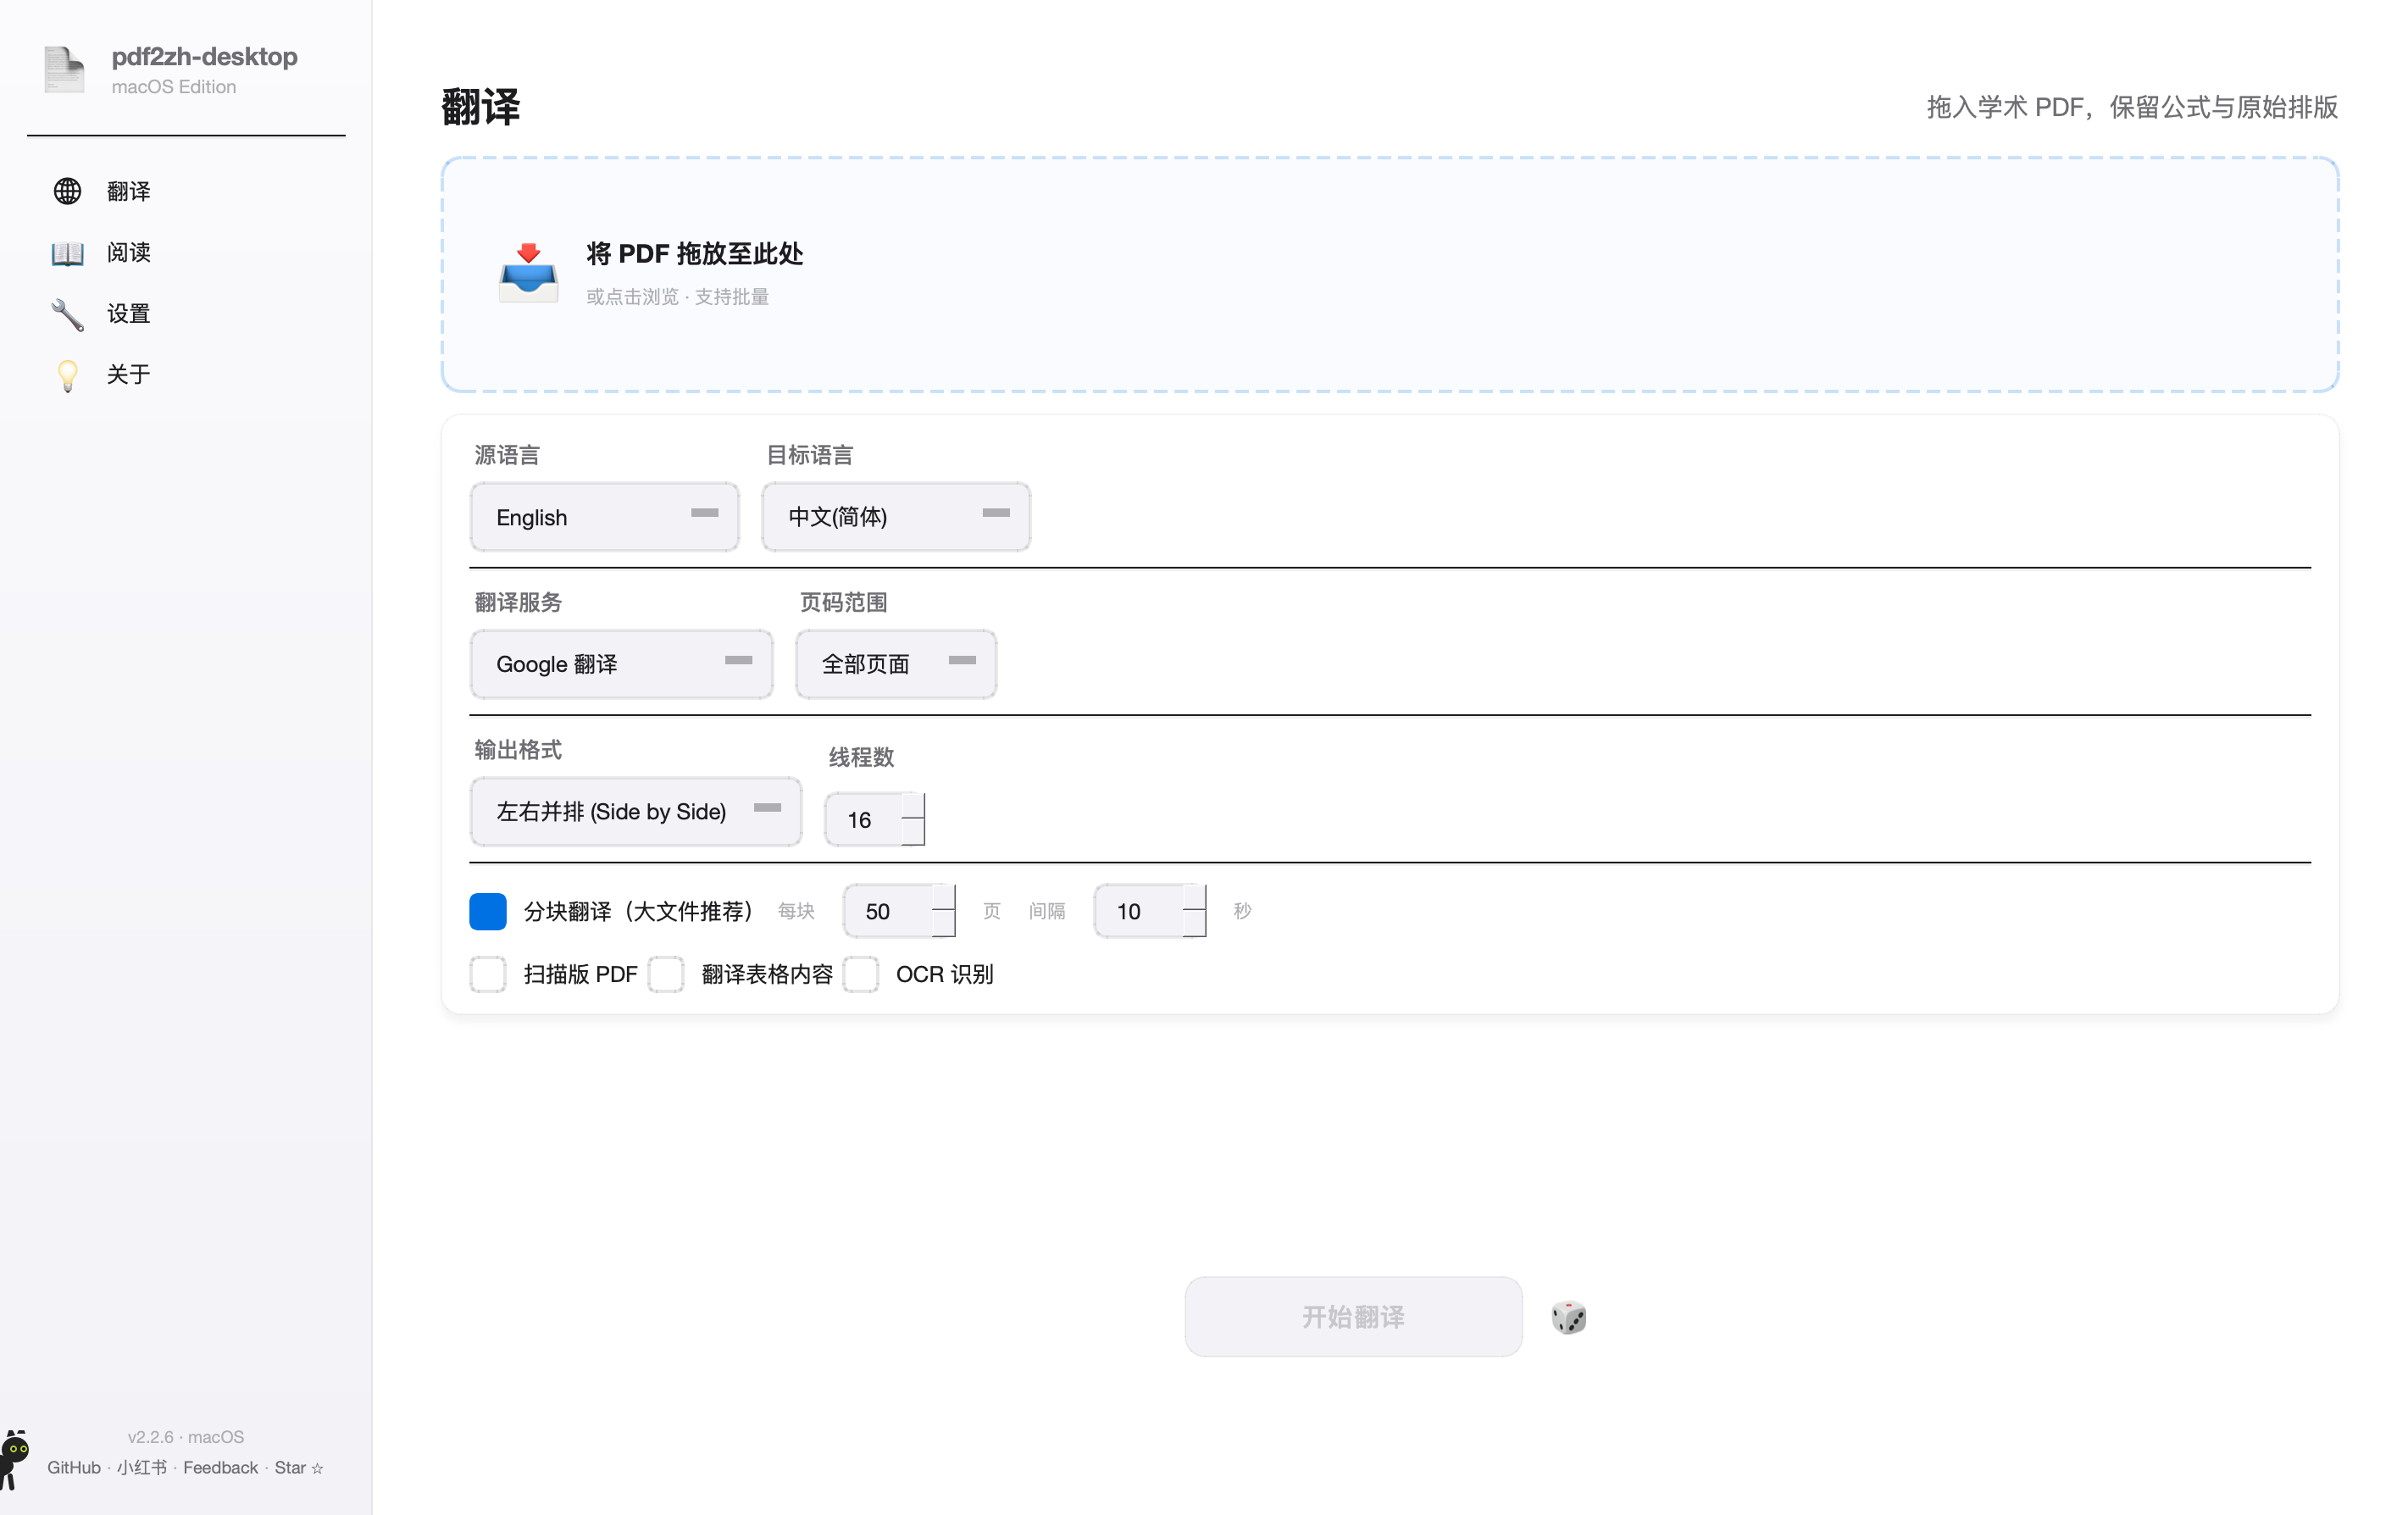Open the 翻译 sidebar page
This screenshot has width=2408, height=1515.
tap(186, 191)
